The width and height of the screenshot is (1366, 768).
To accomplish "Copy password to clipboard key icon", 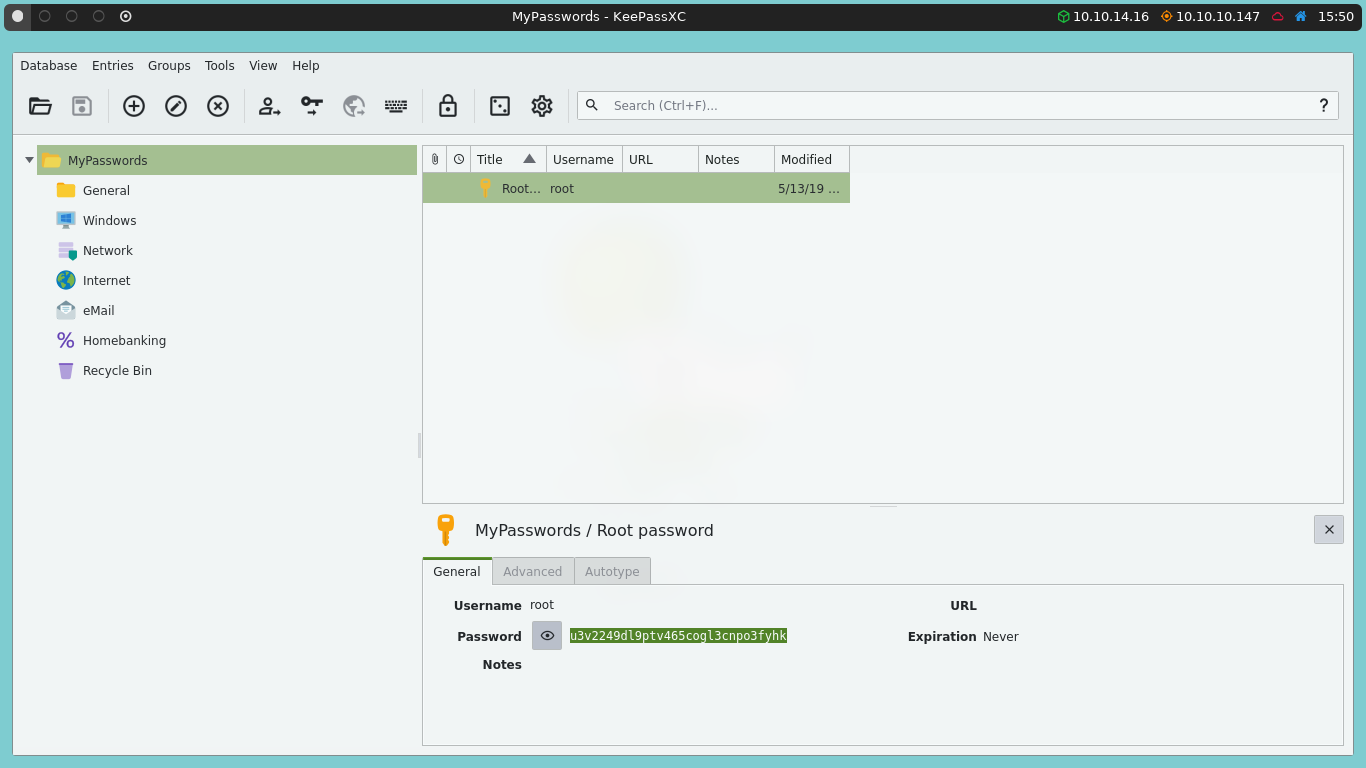I will (312, 106).
